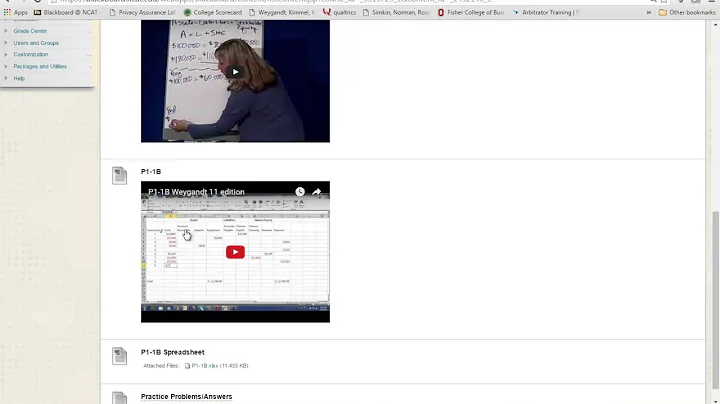Open the Fisher College of Business bookmark

pyautogui.click(x=471, y=12)
